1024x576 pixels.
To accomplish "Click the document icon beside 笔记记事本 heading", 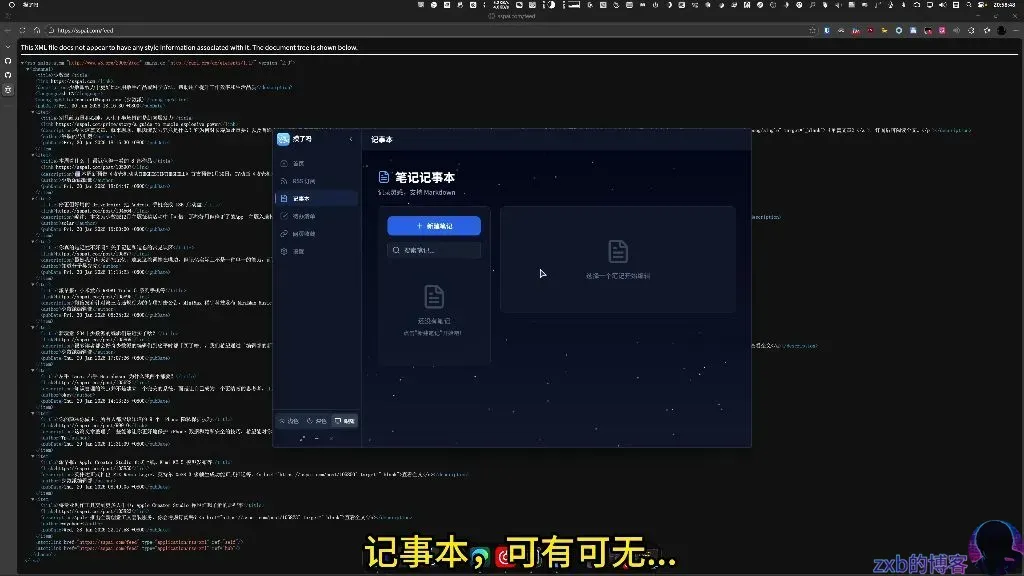I will tap(382, 177).
